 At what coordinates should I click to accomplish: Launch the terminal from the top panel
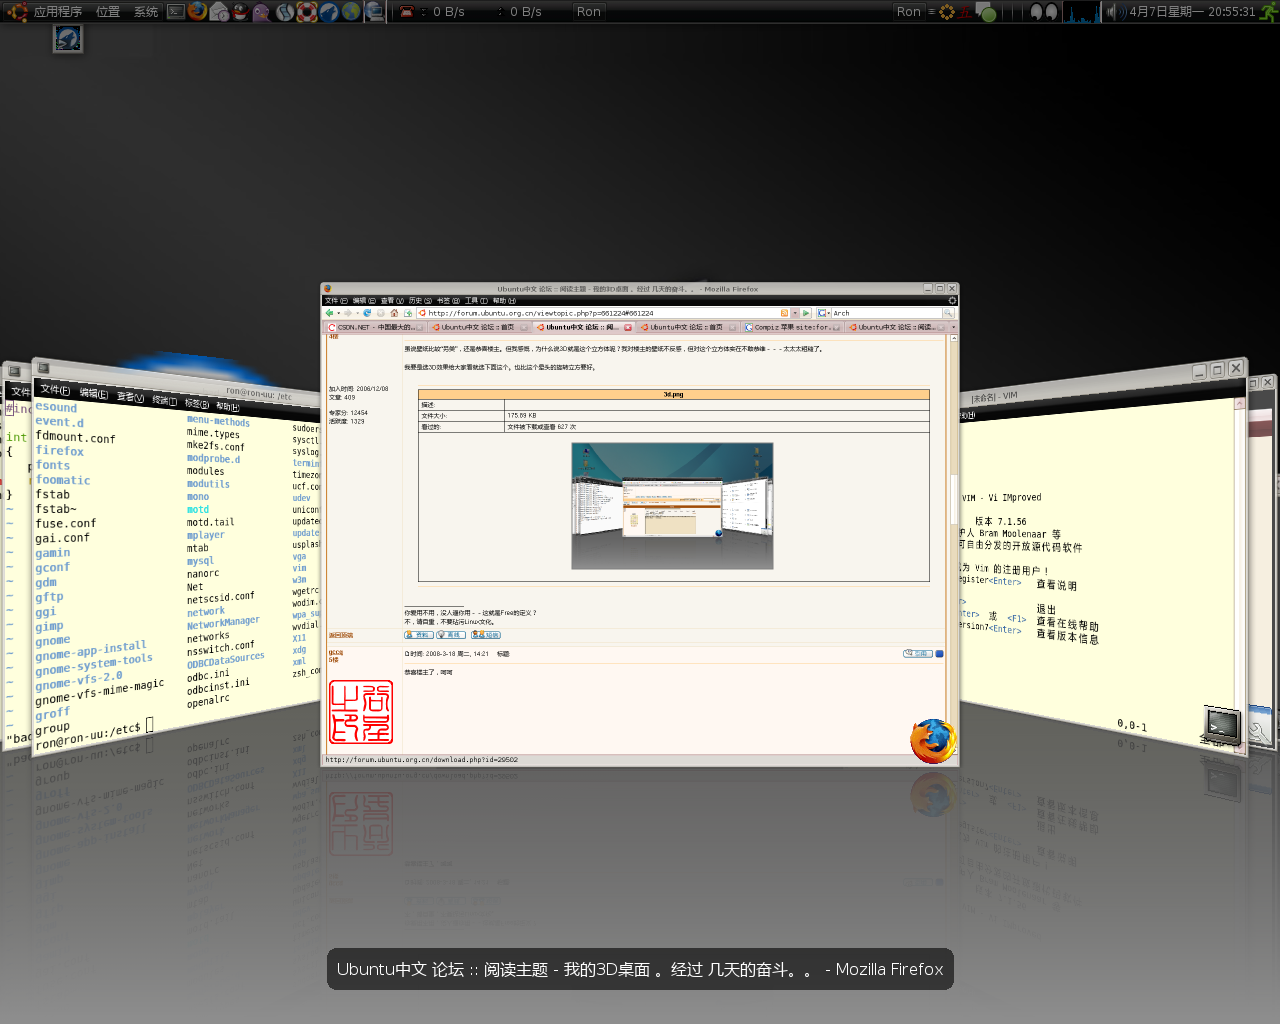[176, 12]
